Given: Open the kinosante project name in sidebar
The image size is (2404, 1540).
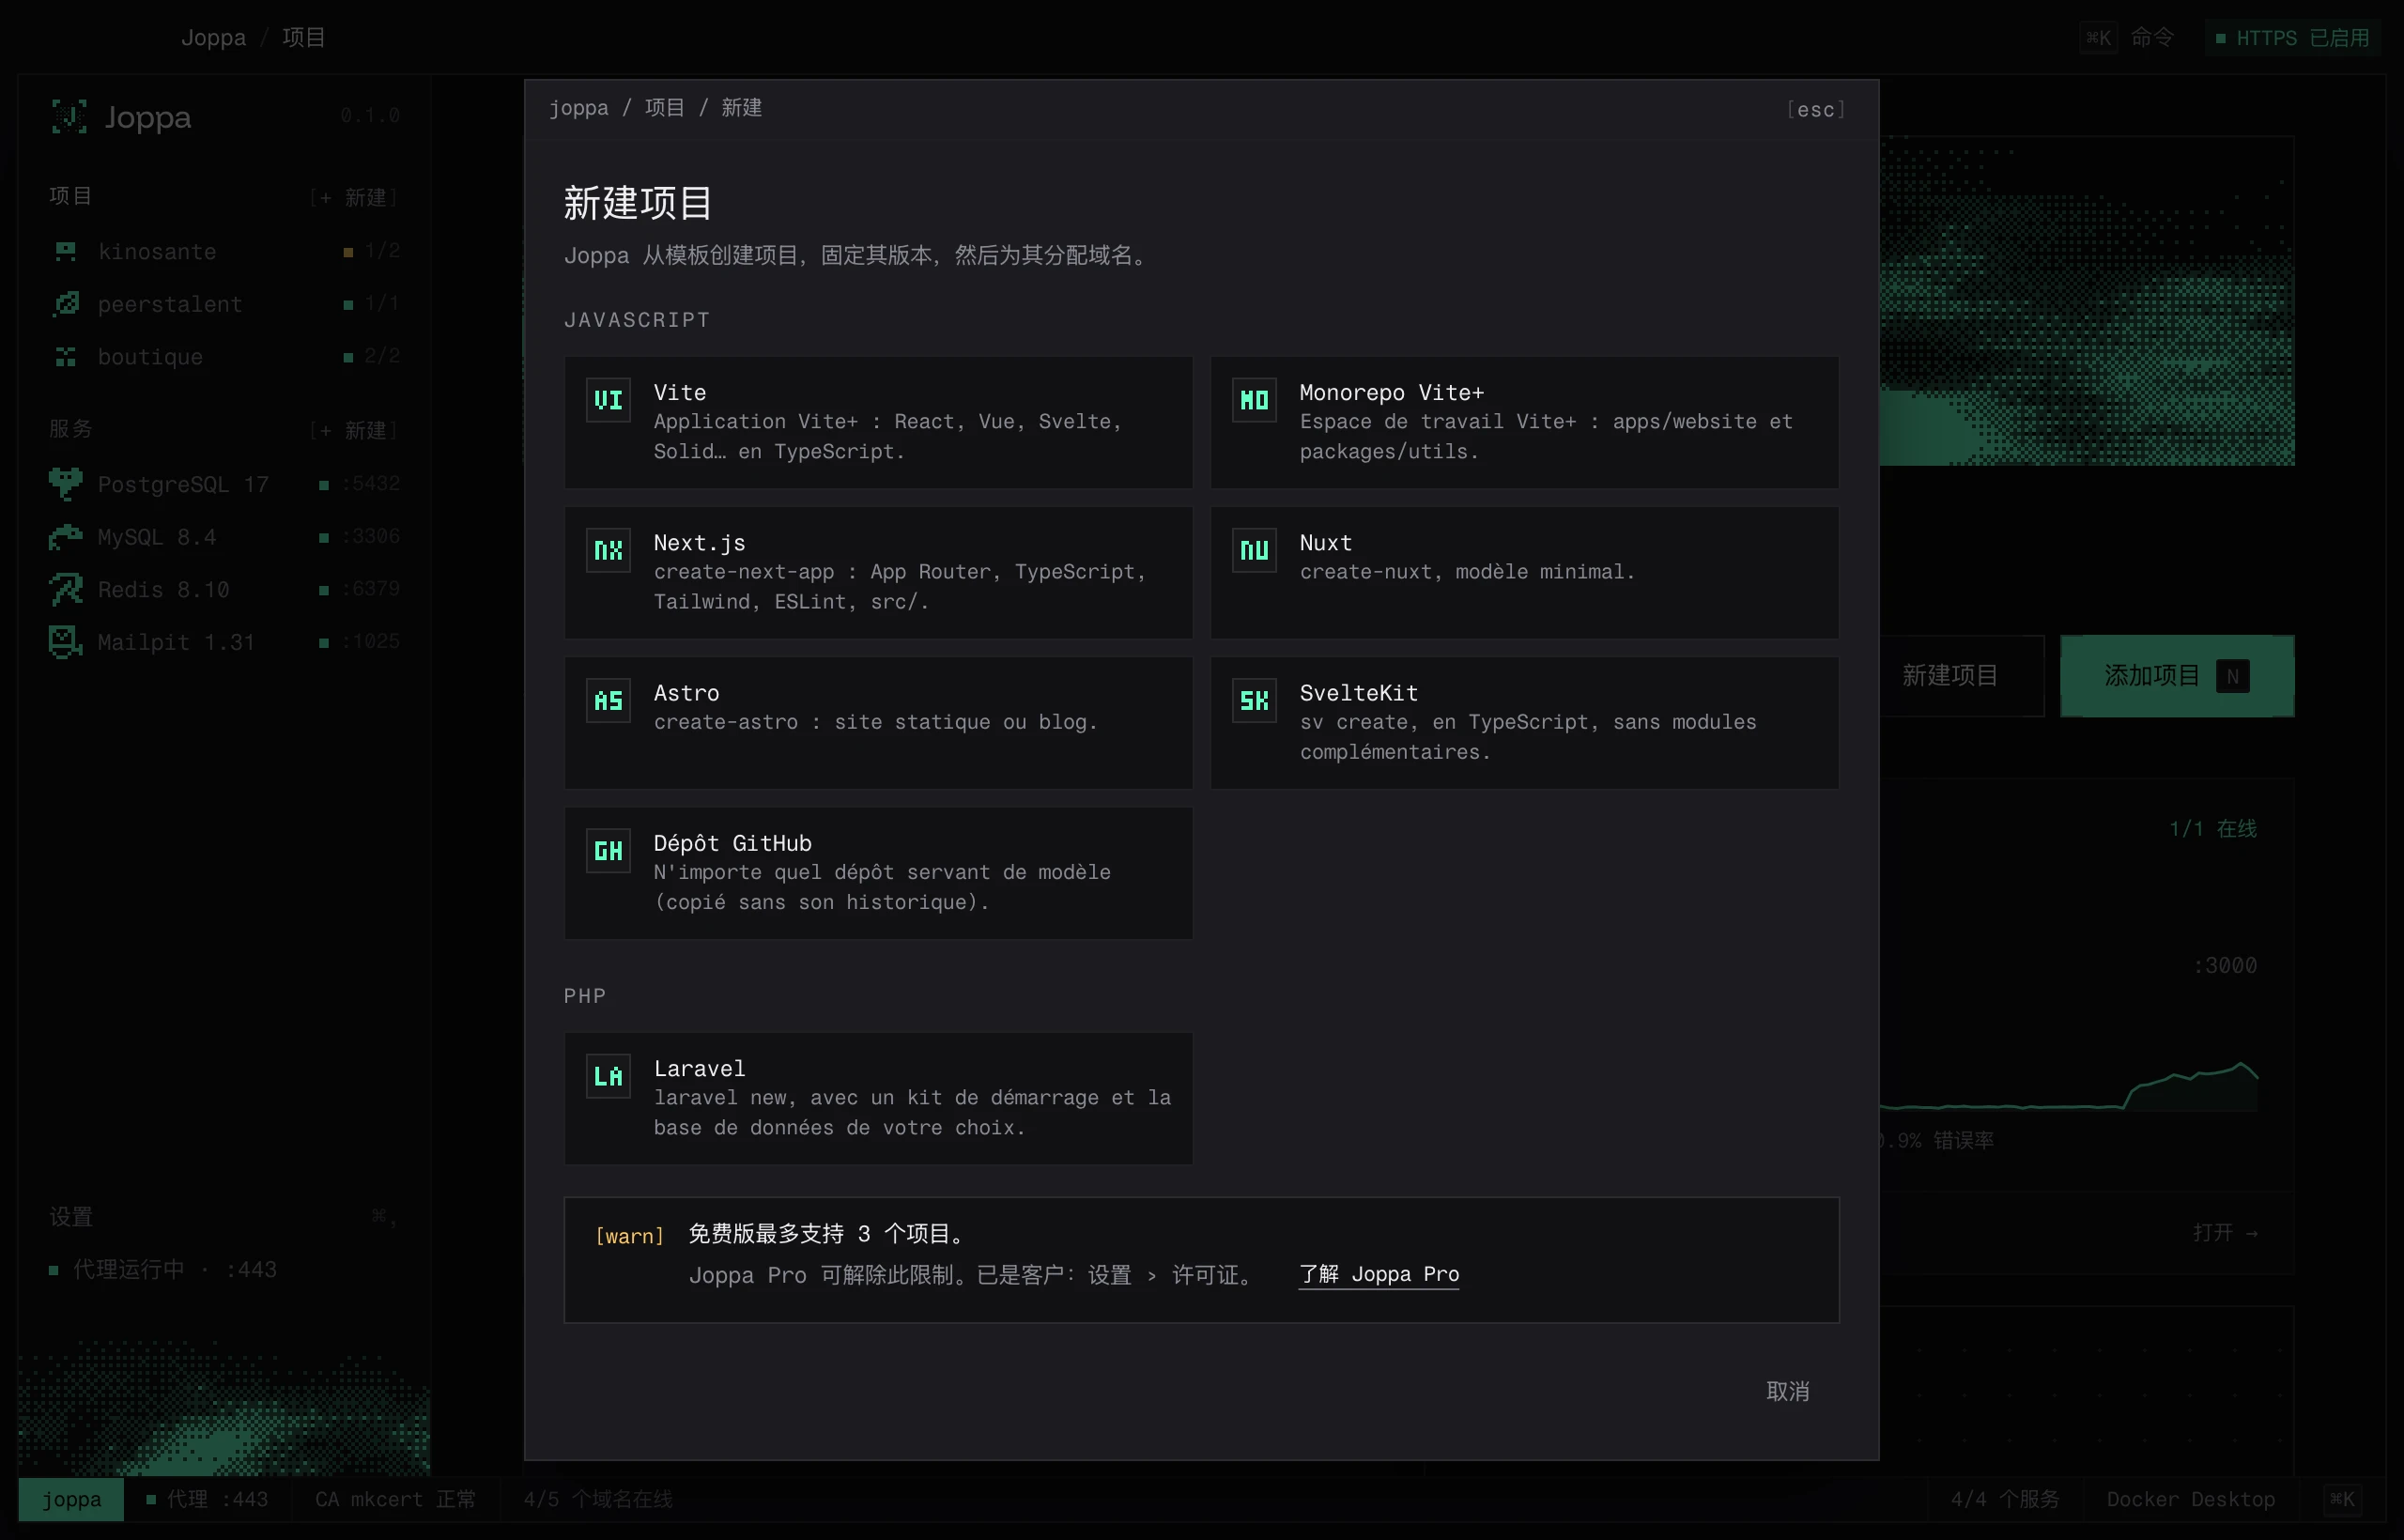Looking at the screenshot, I should 157,252.
